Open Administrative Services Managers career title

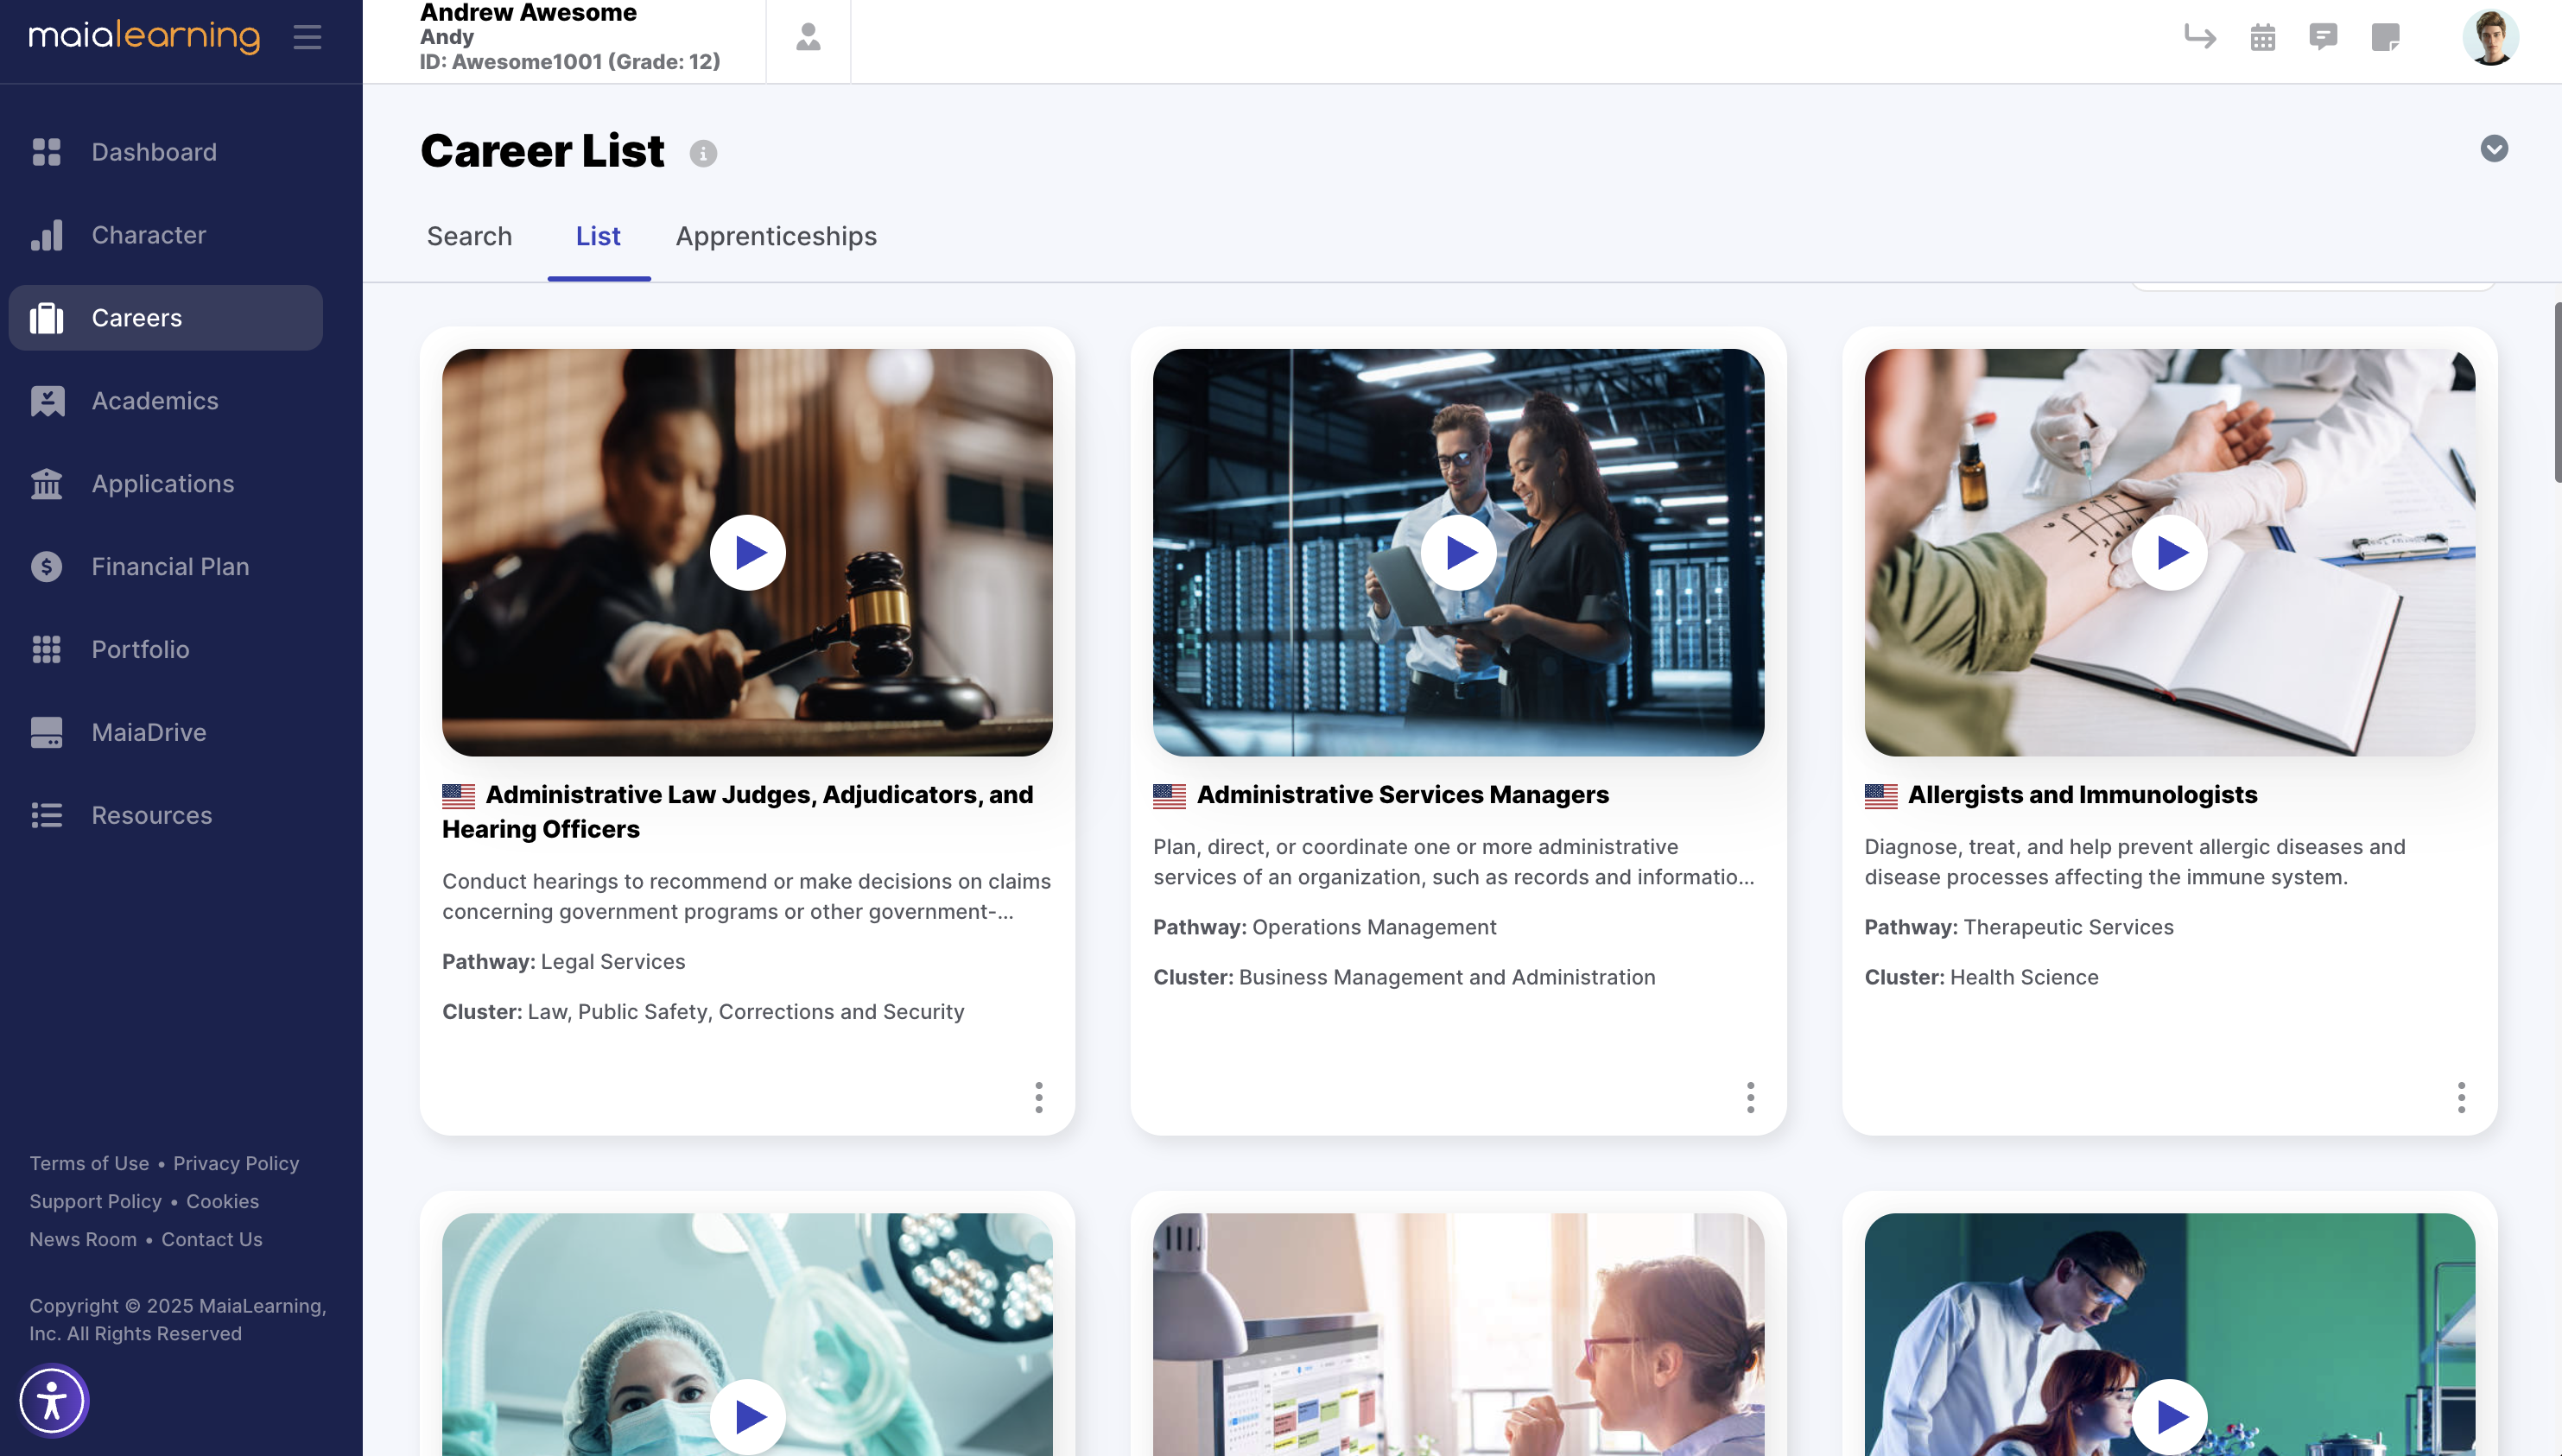(x=1402, y=795)
